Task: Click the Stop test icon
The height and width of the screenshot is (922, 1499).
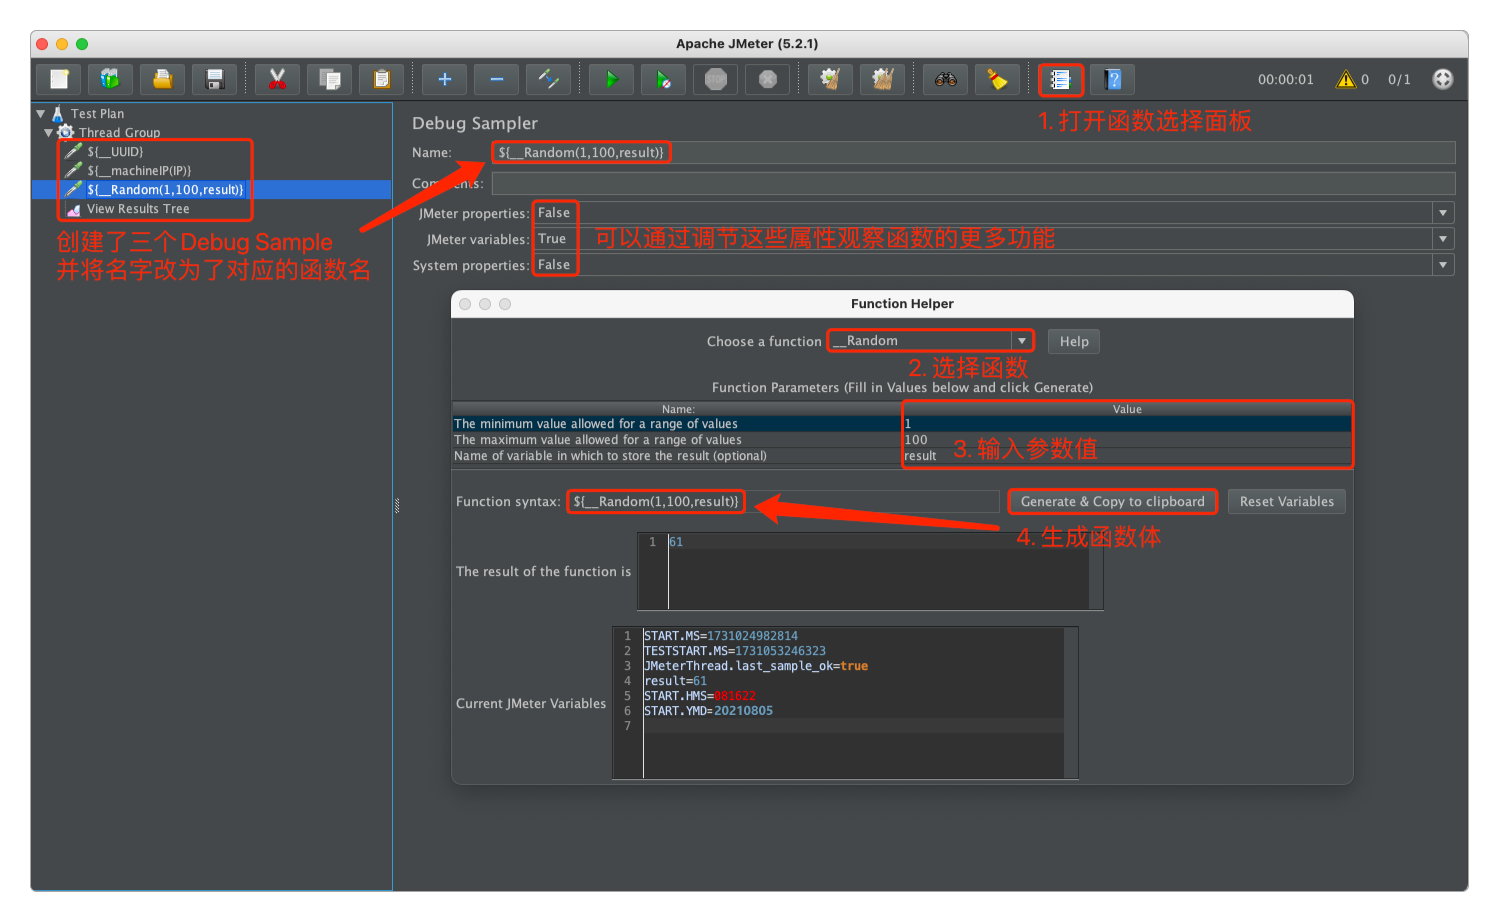Action: [715, 79]
